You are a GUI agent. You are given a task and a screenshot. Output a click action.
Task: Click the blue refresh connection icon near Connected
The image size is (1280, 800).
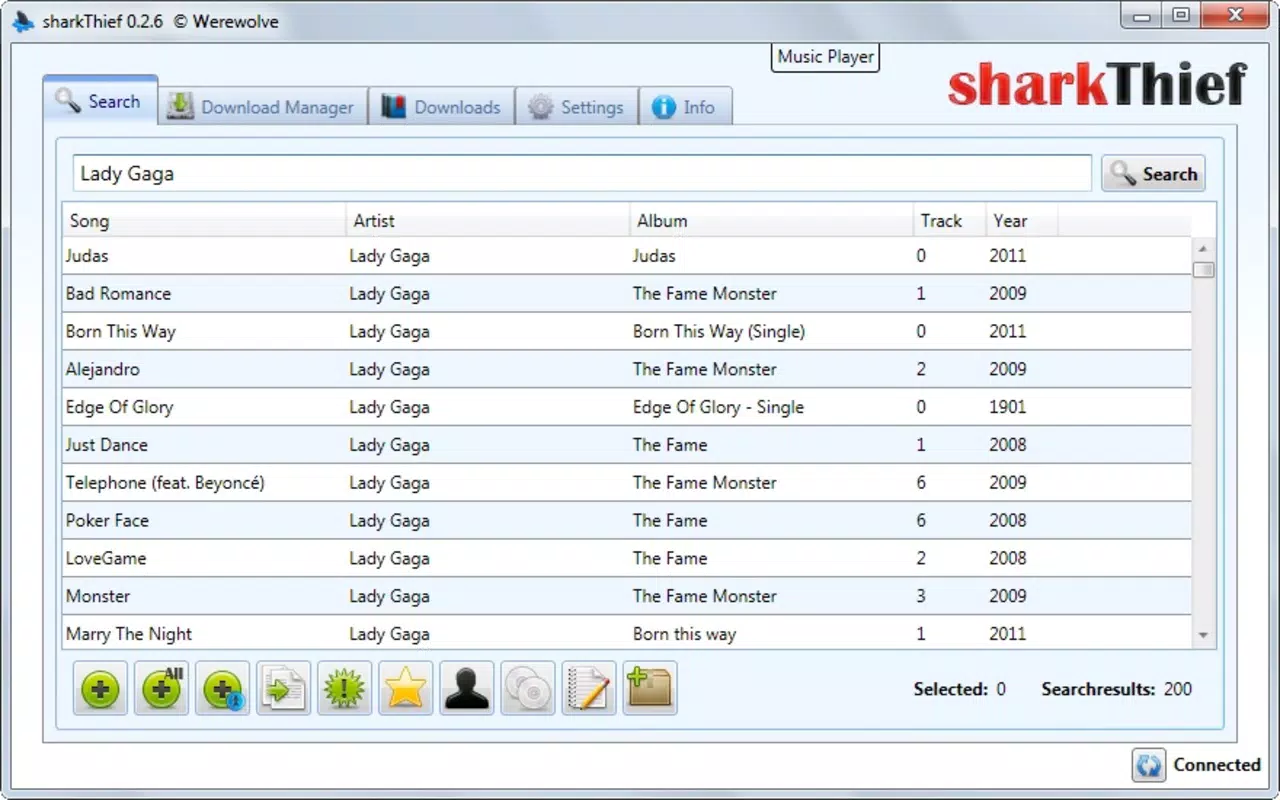(1149, 765)
